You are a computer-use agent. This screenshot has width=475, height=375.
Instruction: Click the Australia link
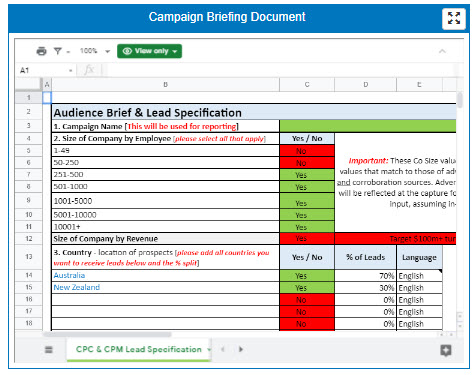[69, 275]
